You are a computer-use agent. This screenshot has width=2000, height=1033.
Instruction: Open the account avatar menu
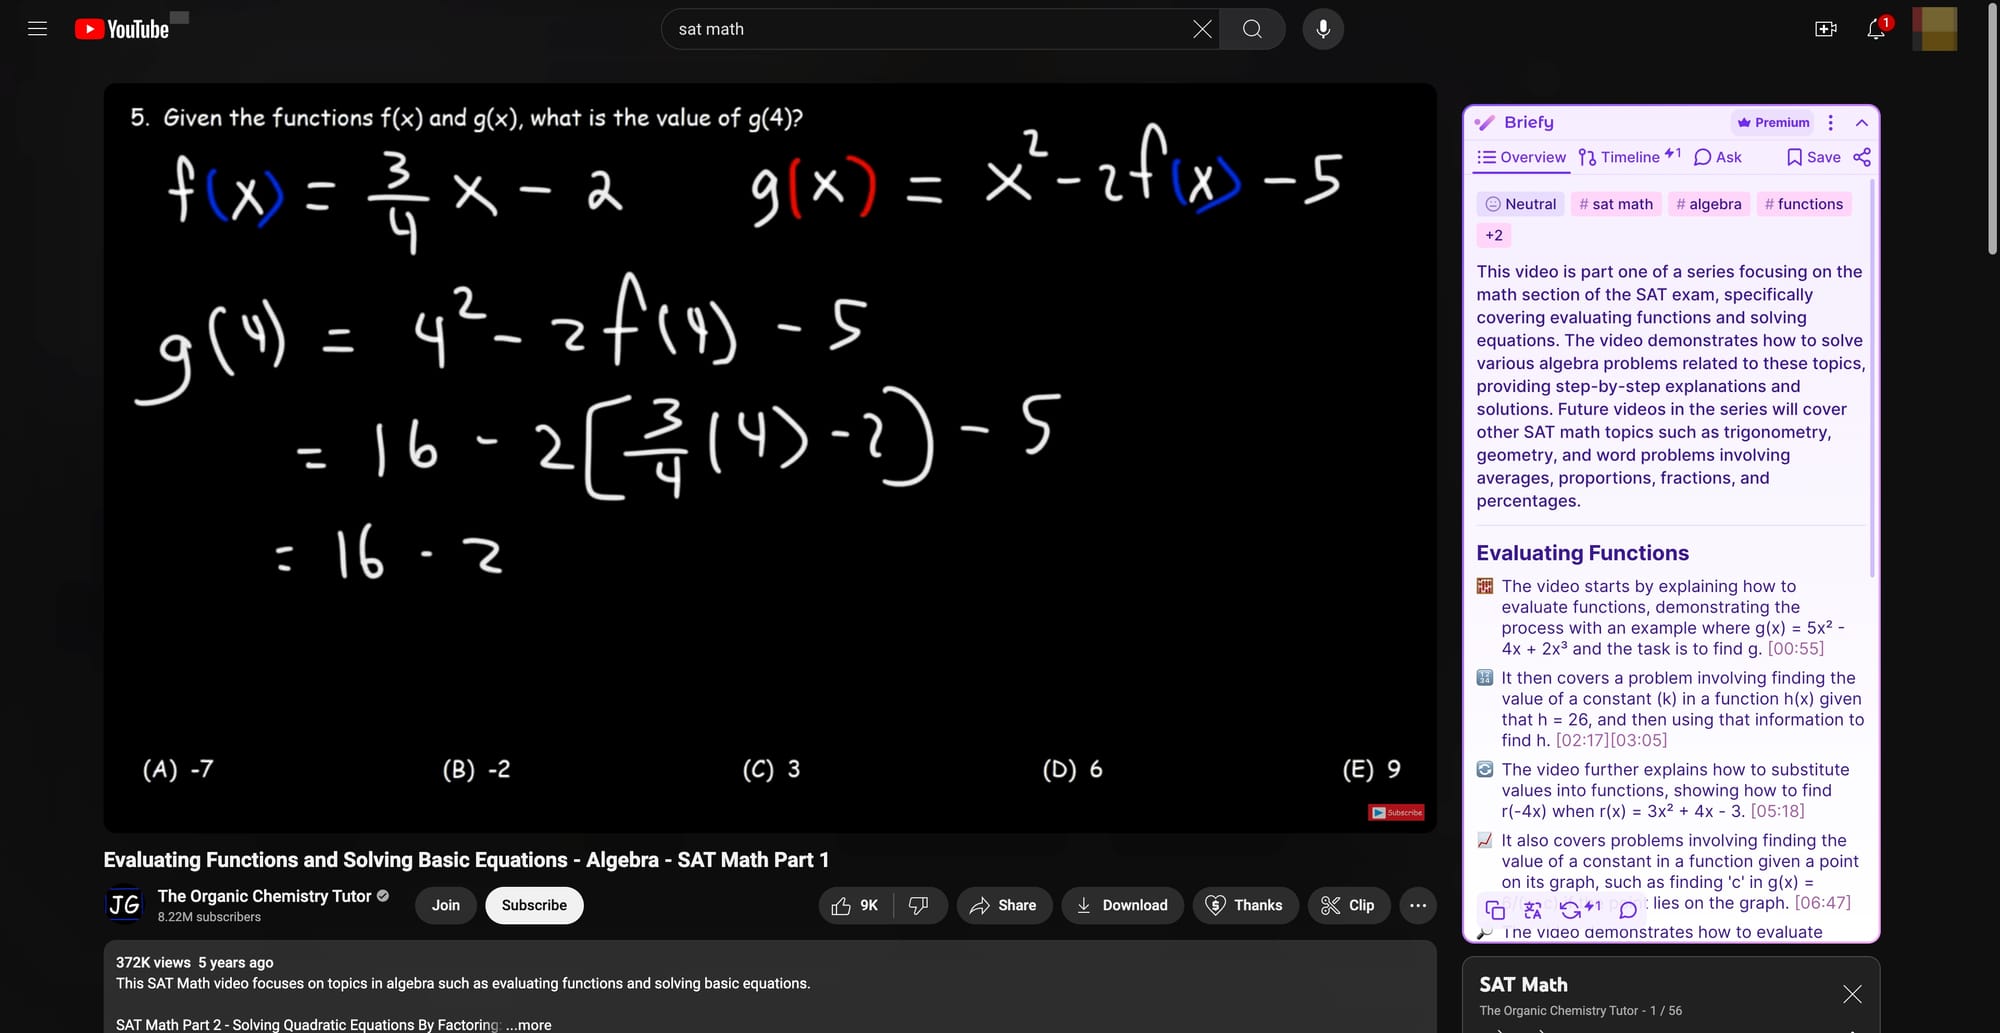(x=1934, y=29)
